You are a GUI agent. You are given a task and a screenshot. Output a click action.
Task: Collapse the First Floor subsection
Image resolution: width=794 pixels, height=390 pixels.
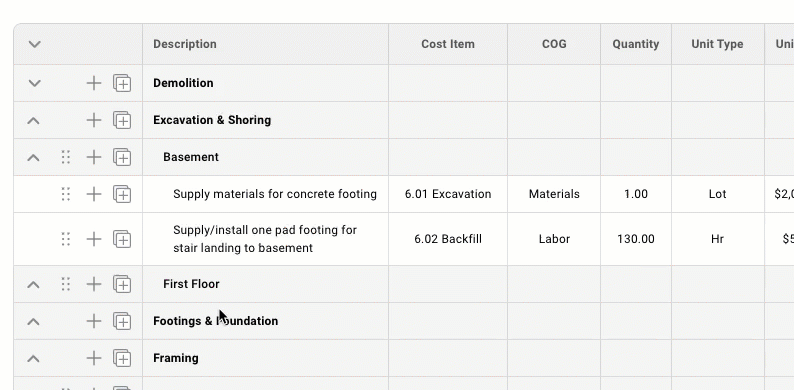(x=33, y=284)
